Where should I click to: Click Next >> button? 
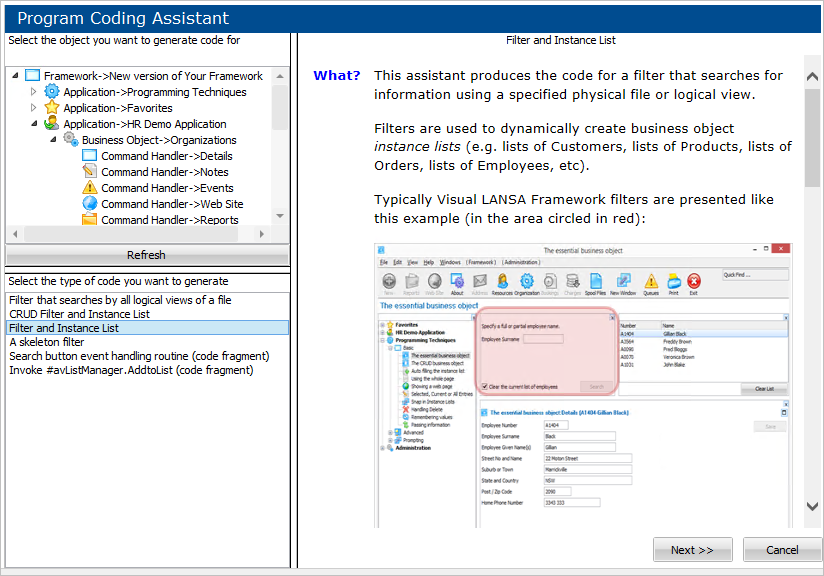pyautogui.click(x=692, y=550)
